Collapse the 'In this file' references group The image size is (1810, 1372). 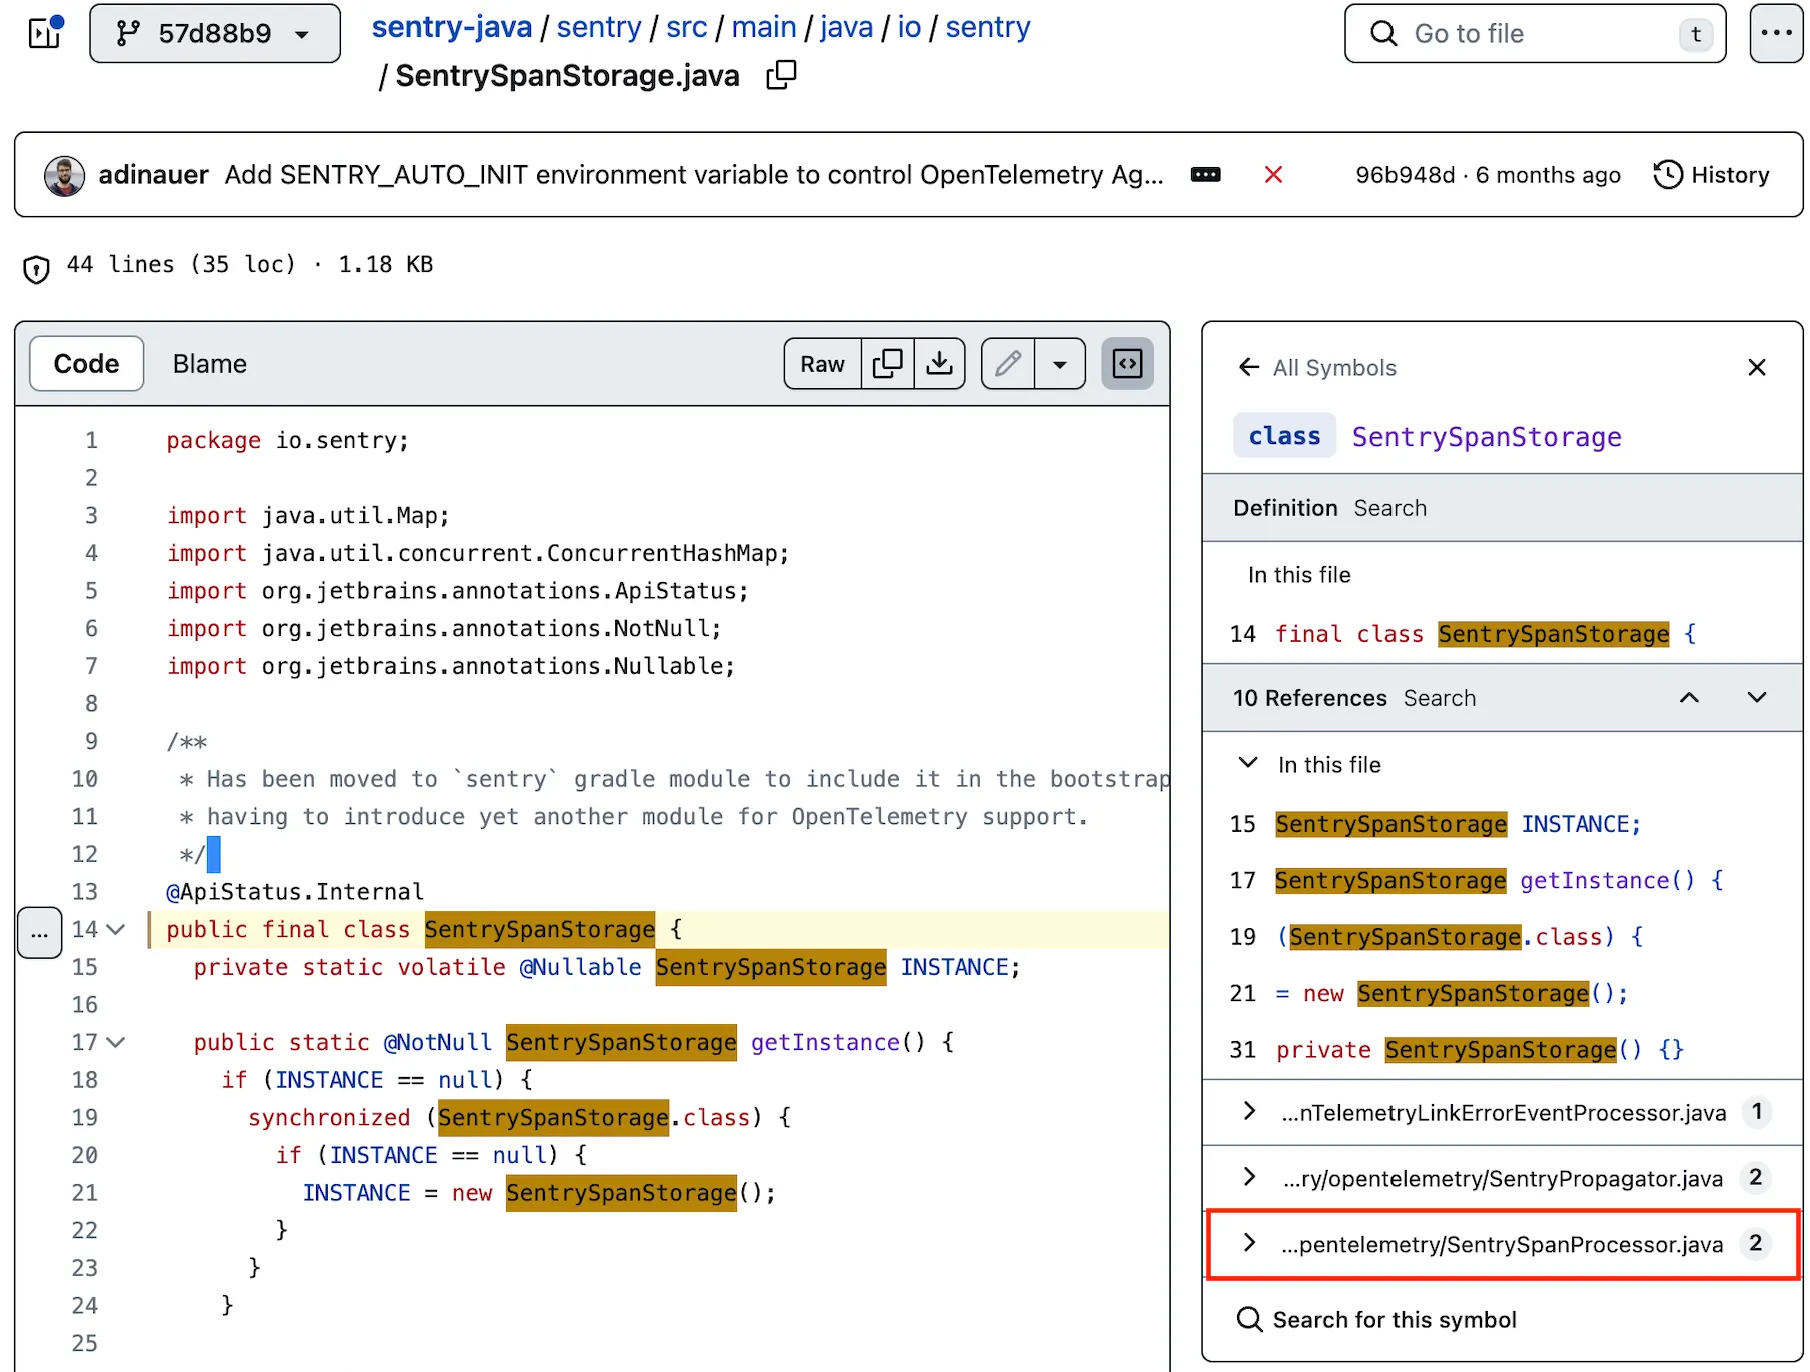point(1248,764)
